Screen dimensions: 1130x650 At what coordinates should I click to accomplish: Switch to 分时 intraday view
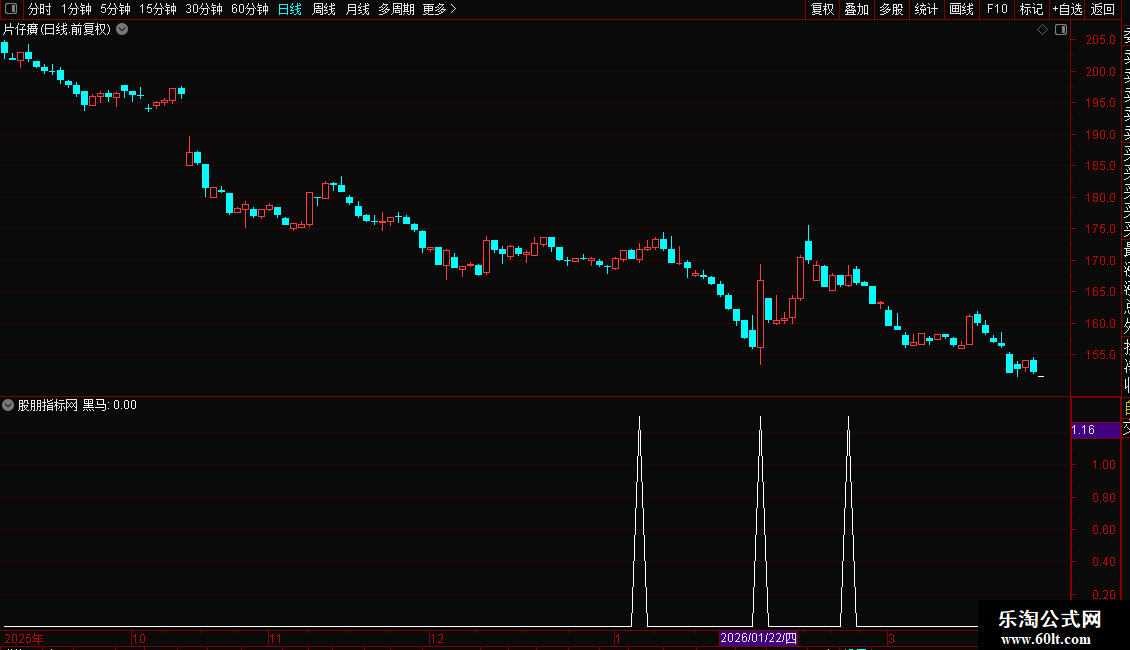tap(40, 9)
